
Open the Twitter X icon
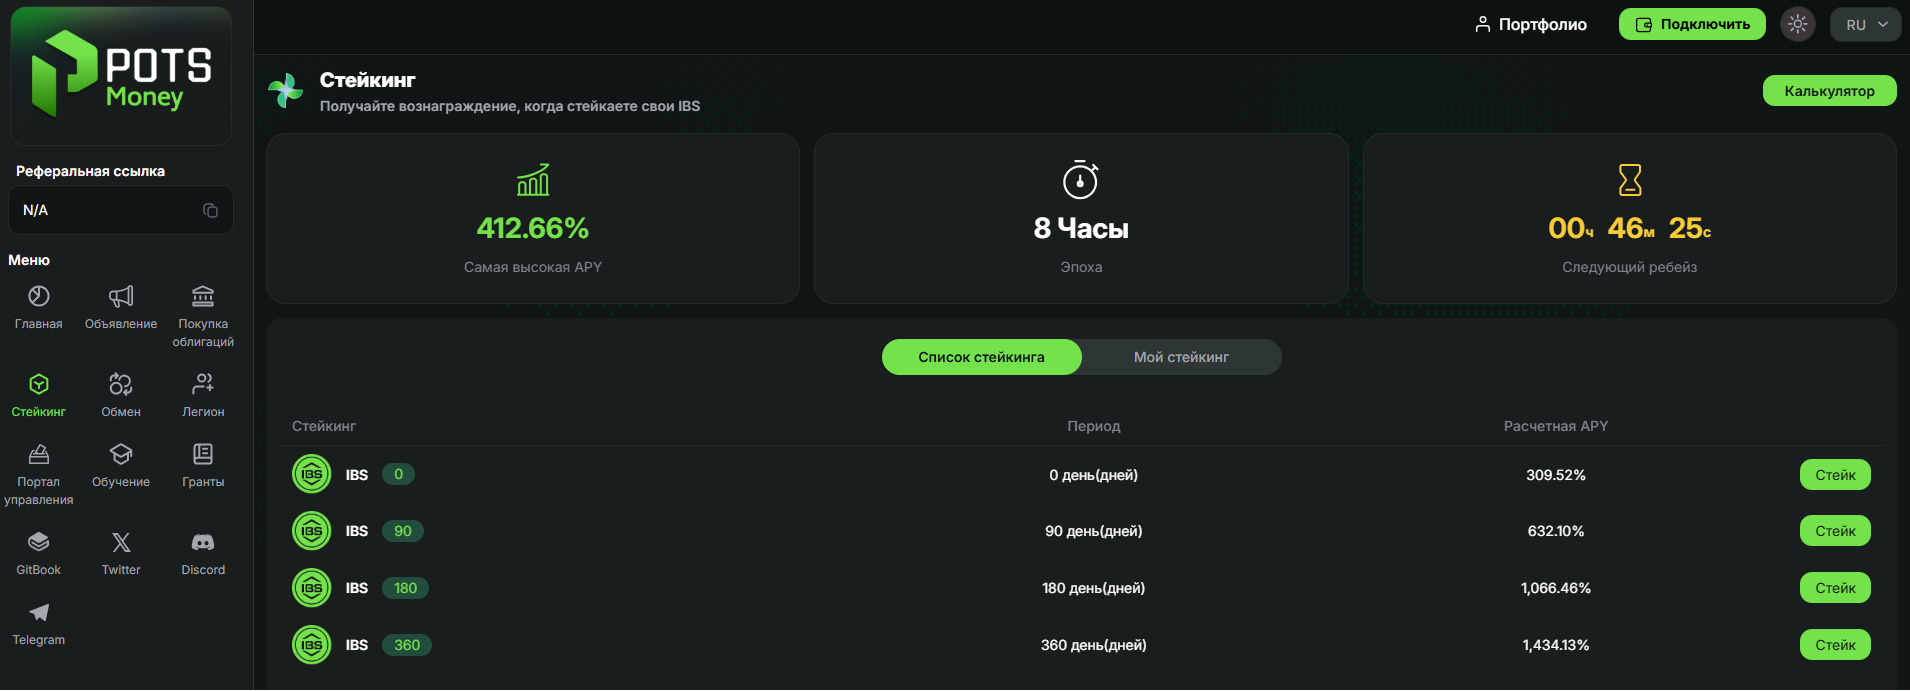click(121, 542)
